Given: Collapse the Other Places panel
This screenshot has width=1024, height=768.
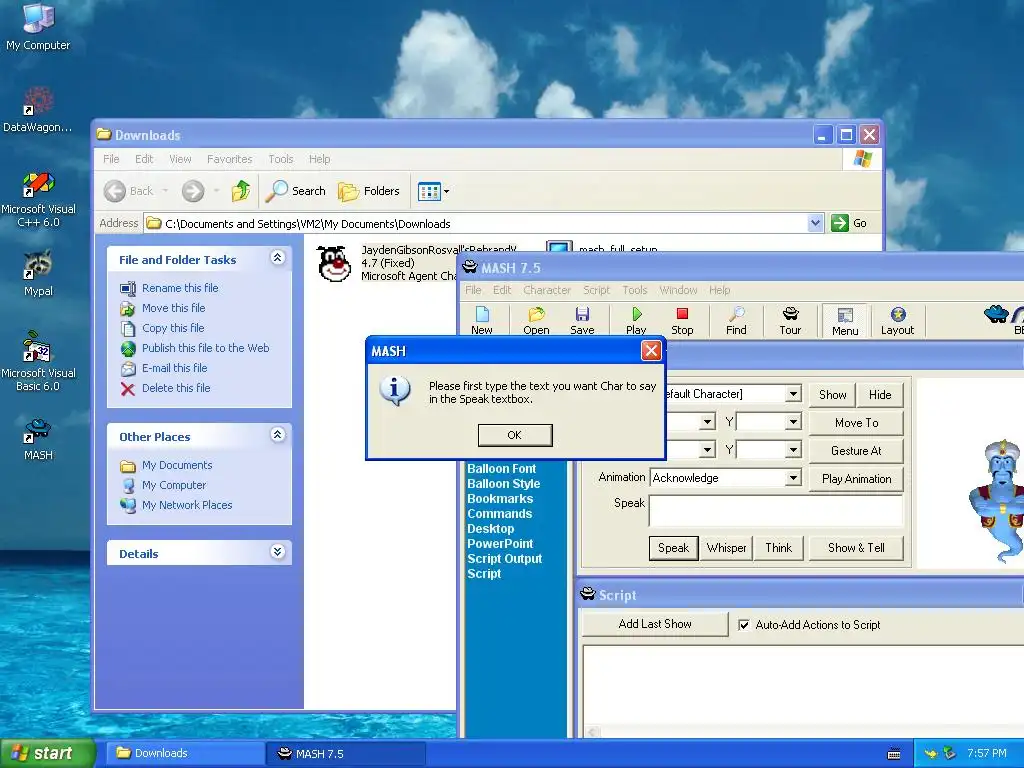Looking at the screenshot, I should click(278, 435).
